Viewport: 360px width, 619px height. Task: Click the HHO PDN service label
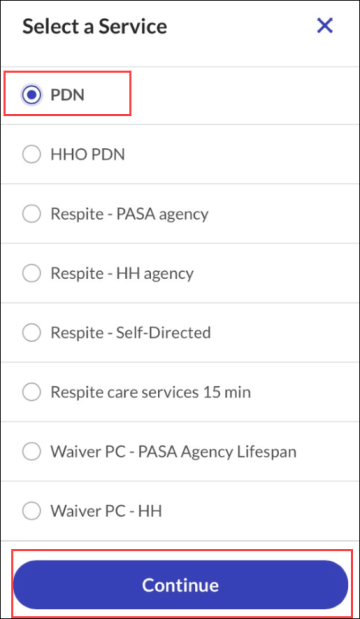tap(88, 154)
